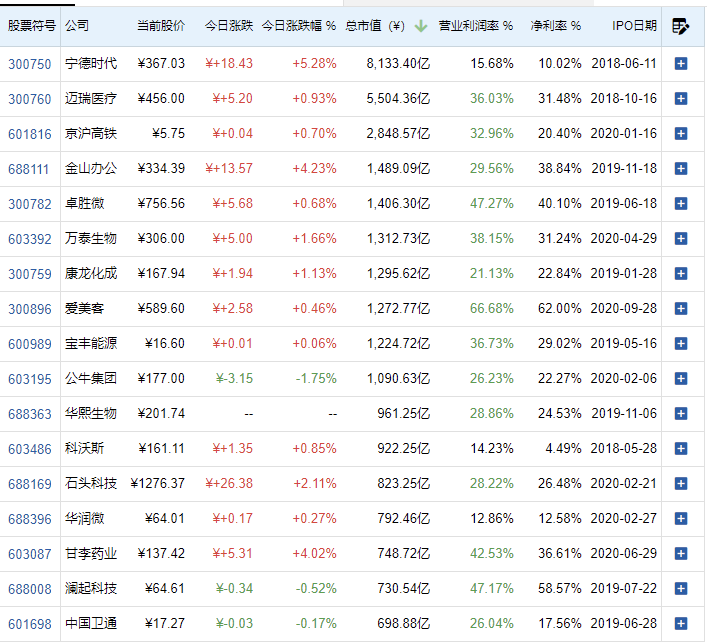
Task: Sort by 当前股价 column header
Action: (x=161, y=26)
